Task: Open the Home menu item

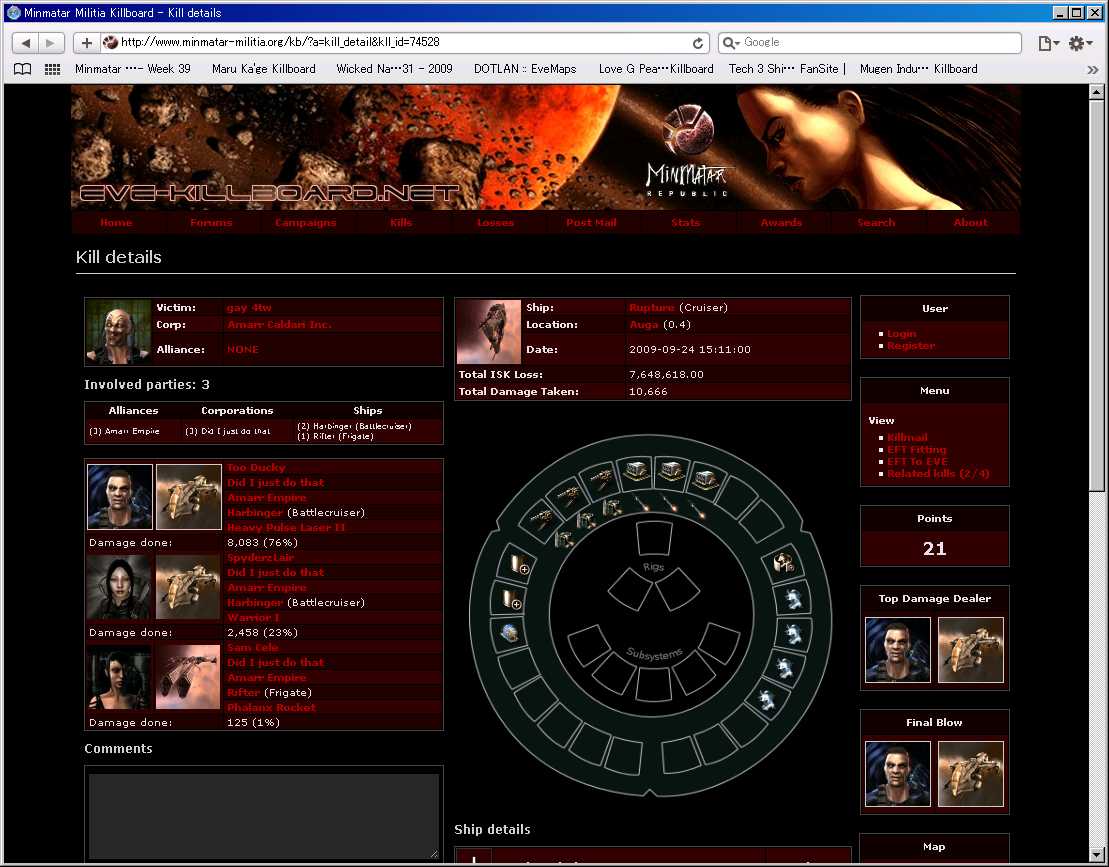Action: [x=116, y=222]
